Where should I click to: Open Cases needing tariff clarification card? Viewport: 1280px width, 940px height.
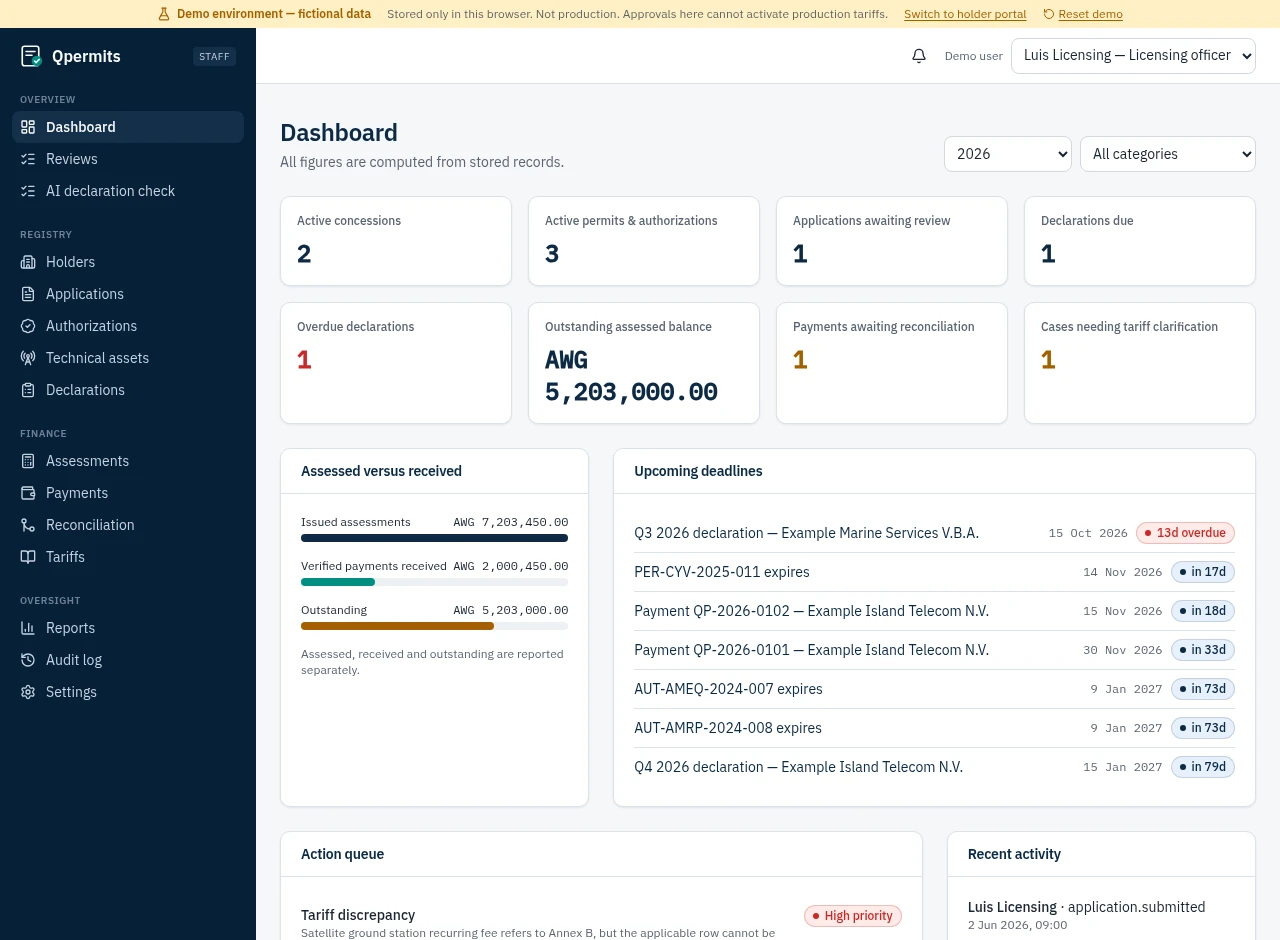click(x=1140, y=363)
